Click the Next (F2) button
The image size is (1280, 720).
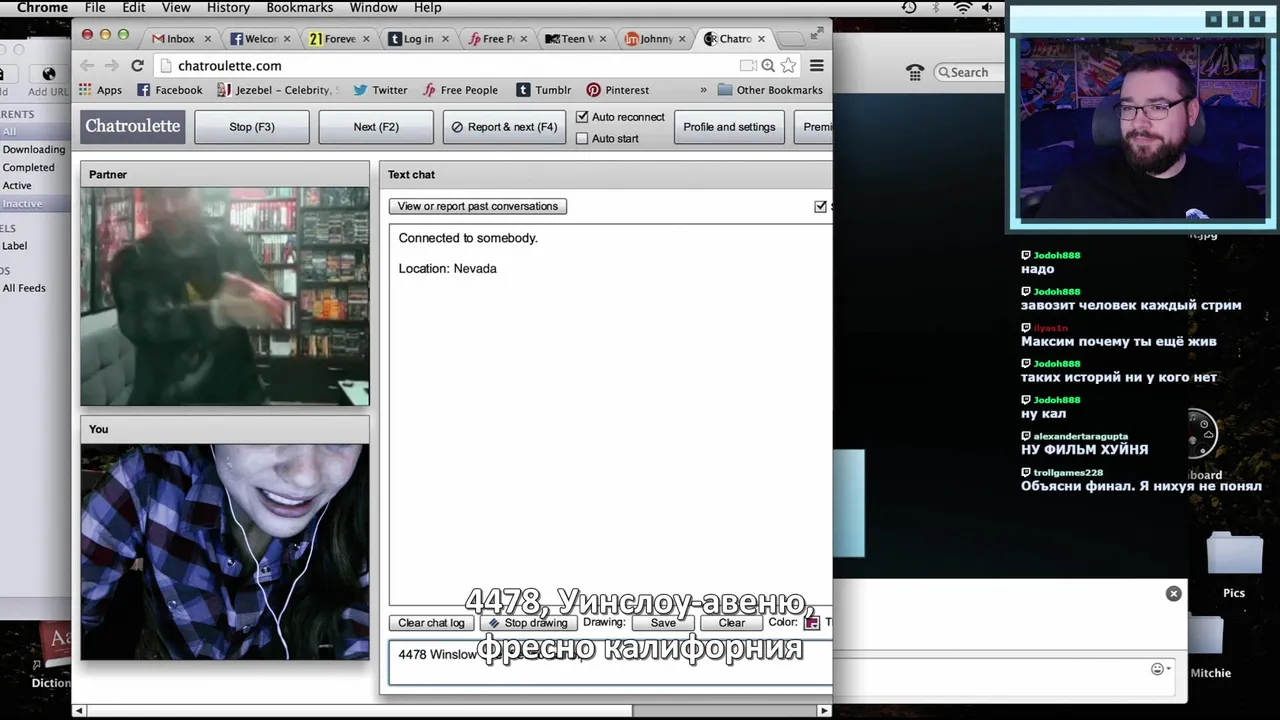click(376, 127)
